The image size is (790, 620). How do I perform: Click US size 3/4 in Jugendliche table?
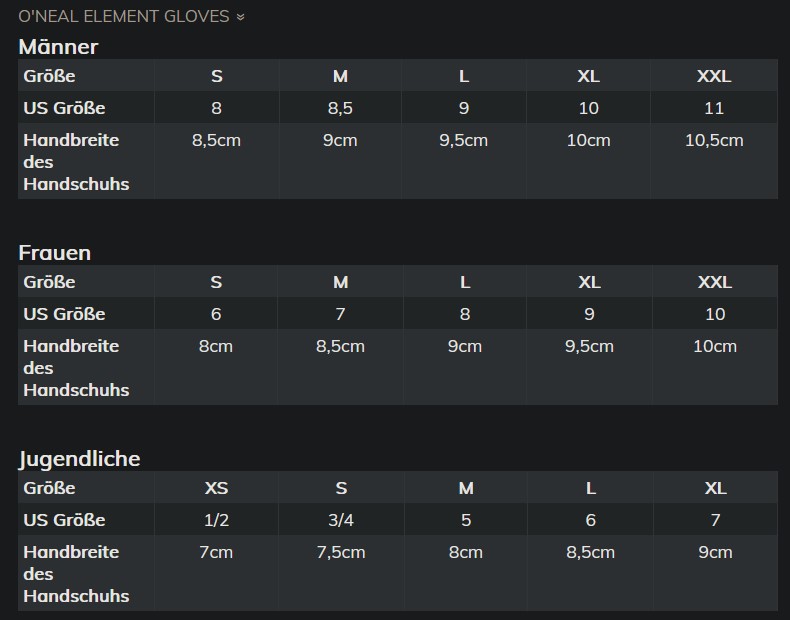tap(341, 520)
